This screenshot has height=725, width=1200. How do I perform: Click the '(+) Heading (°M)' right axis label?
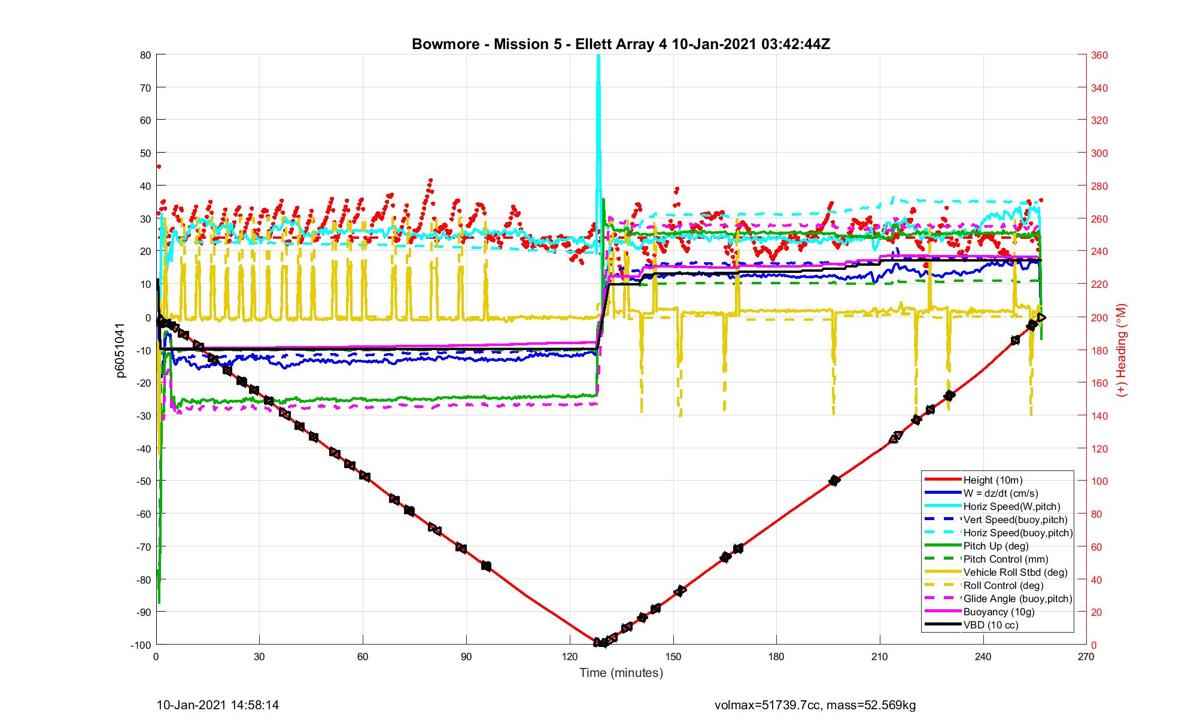pos(1122,350)
